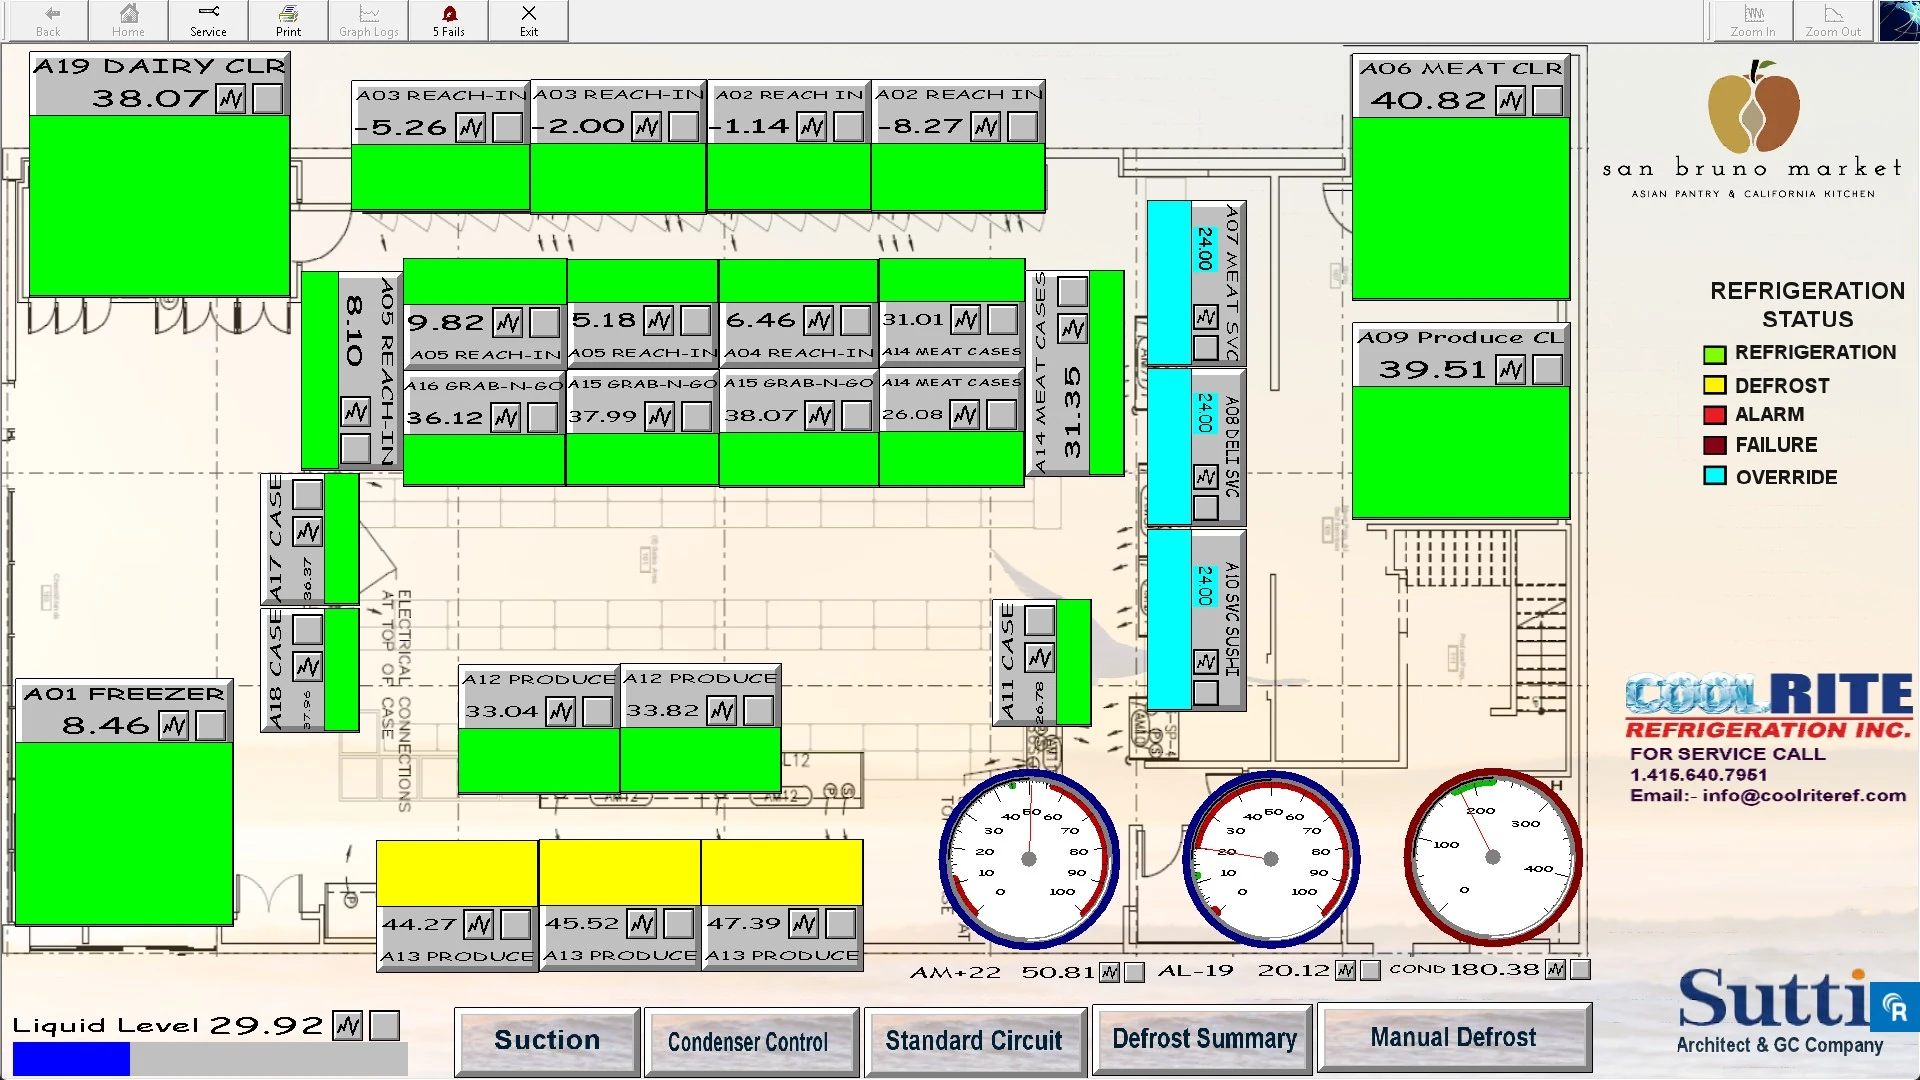Click the graph icon for A07 Meat SVC
The height and width of the screenshot is (1080, 1920).
[1206, 317]
